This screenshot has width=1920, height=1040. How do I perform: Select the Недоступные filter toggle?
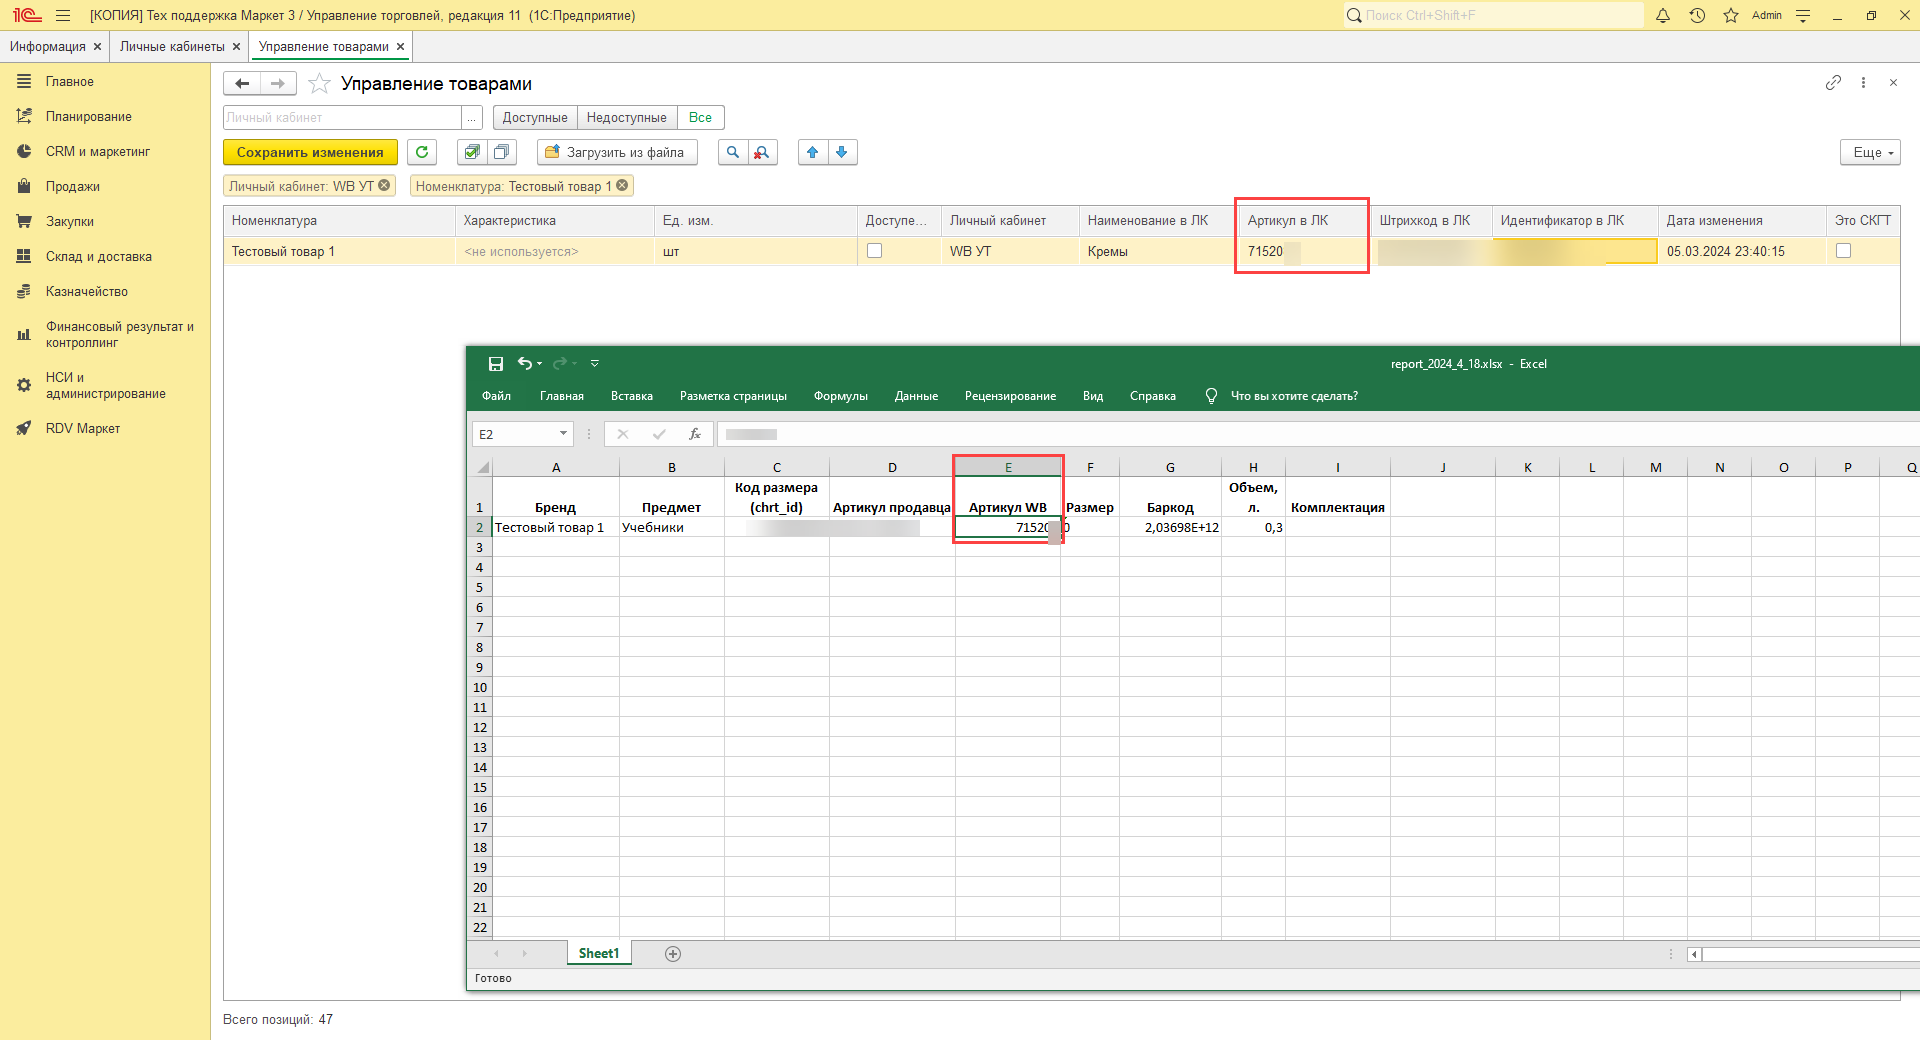click(x=626, y=118)
